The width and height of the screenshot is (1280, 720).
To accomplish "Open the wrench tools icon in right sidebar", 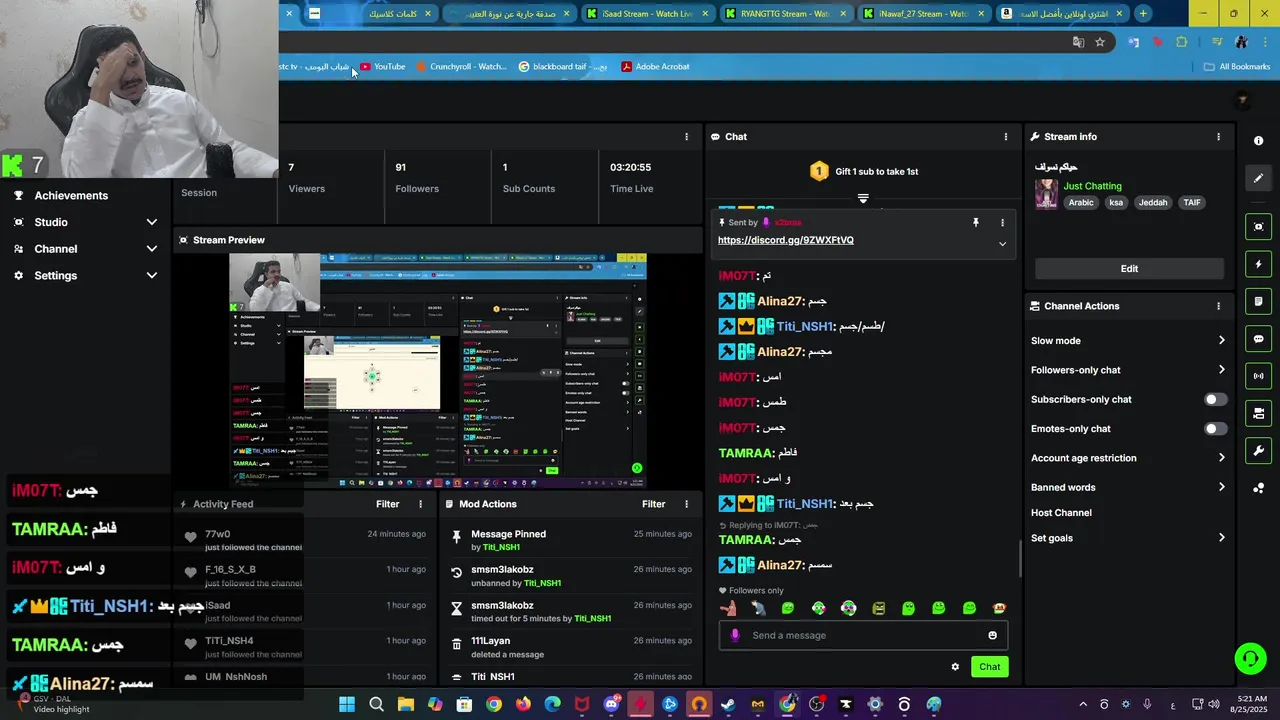I will point(1258,450).
